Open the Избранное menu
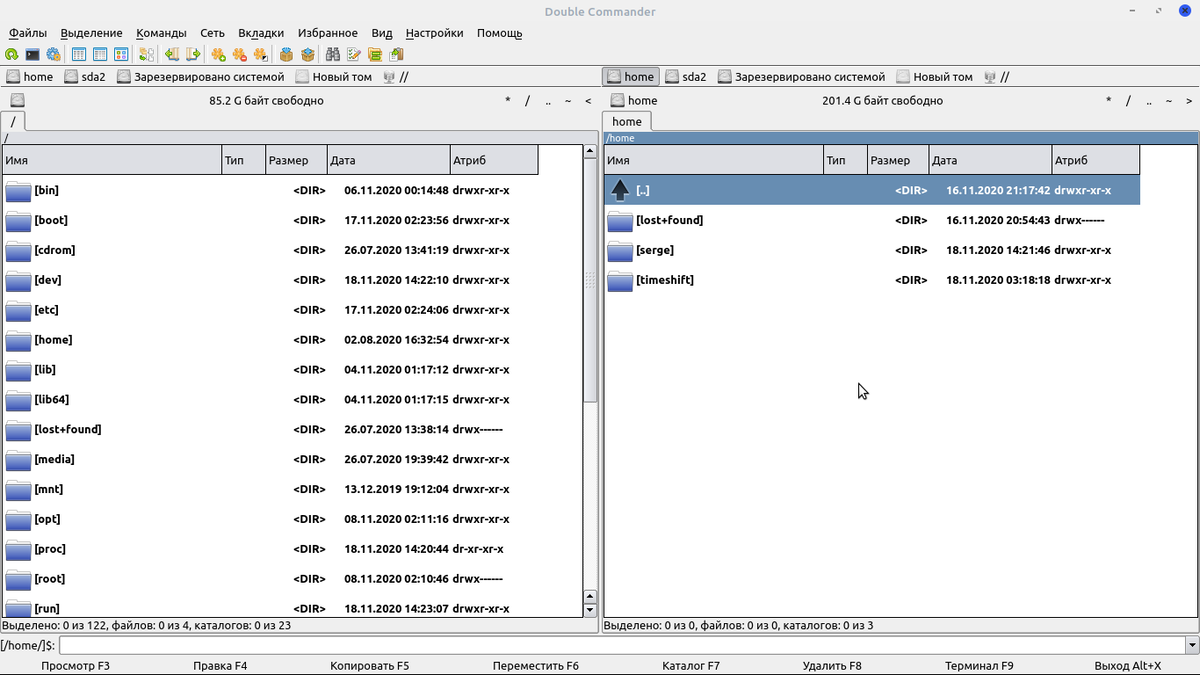The height and width of the screenshot is (675, 1200). click(x=327, y=33)
